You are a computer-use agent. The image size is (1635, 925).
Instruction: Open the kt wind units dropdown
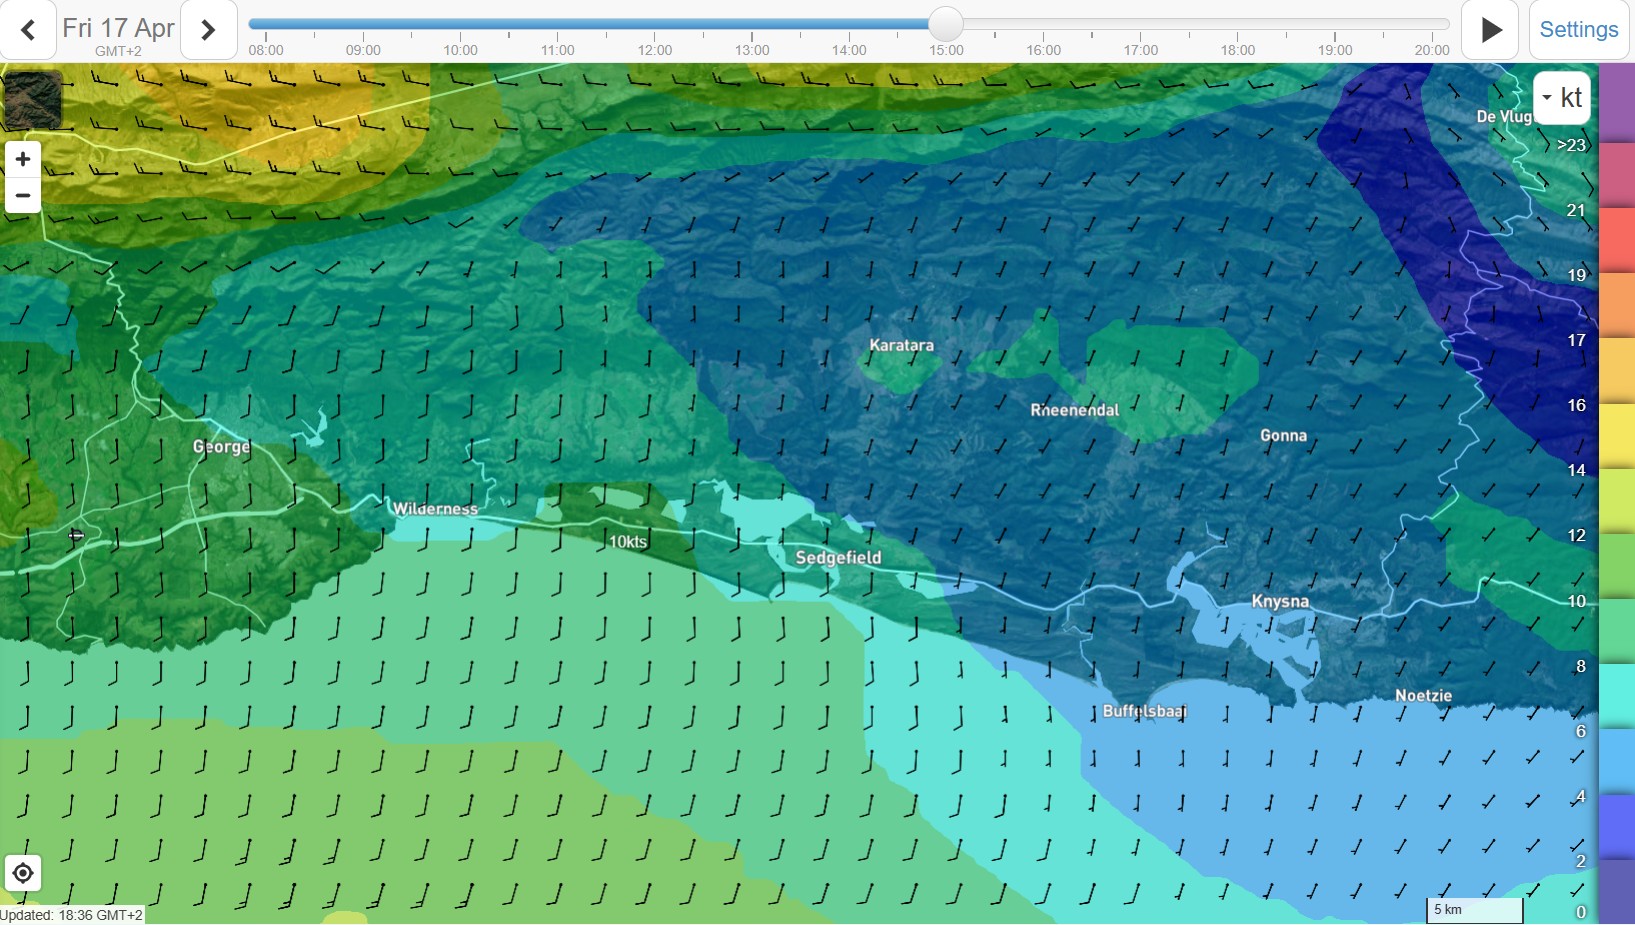coord(1561,98)
